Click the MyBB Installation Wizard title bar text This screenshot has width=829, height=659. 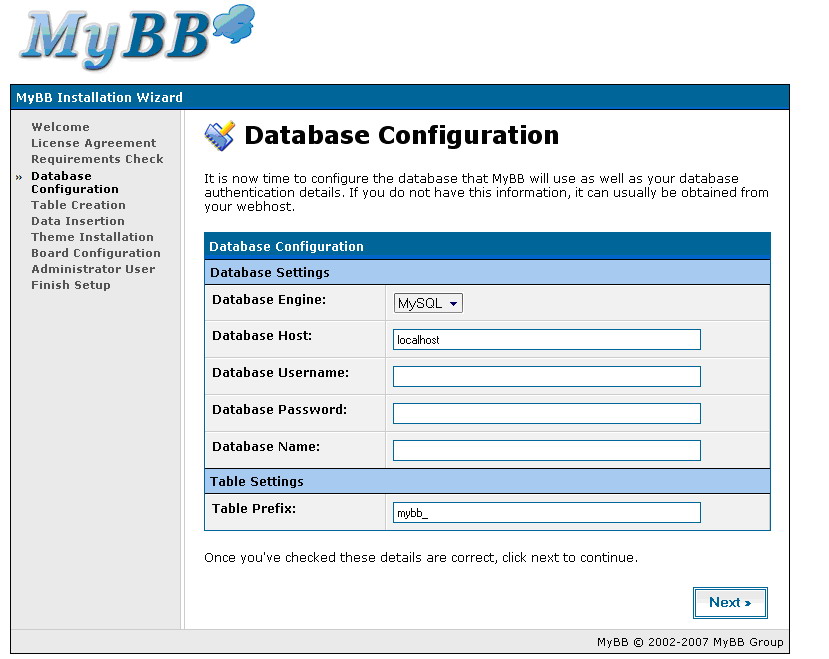[99, 97]
